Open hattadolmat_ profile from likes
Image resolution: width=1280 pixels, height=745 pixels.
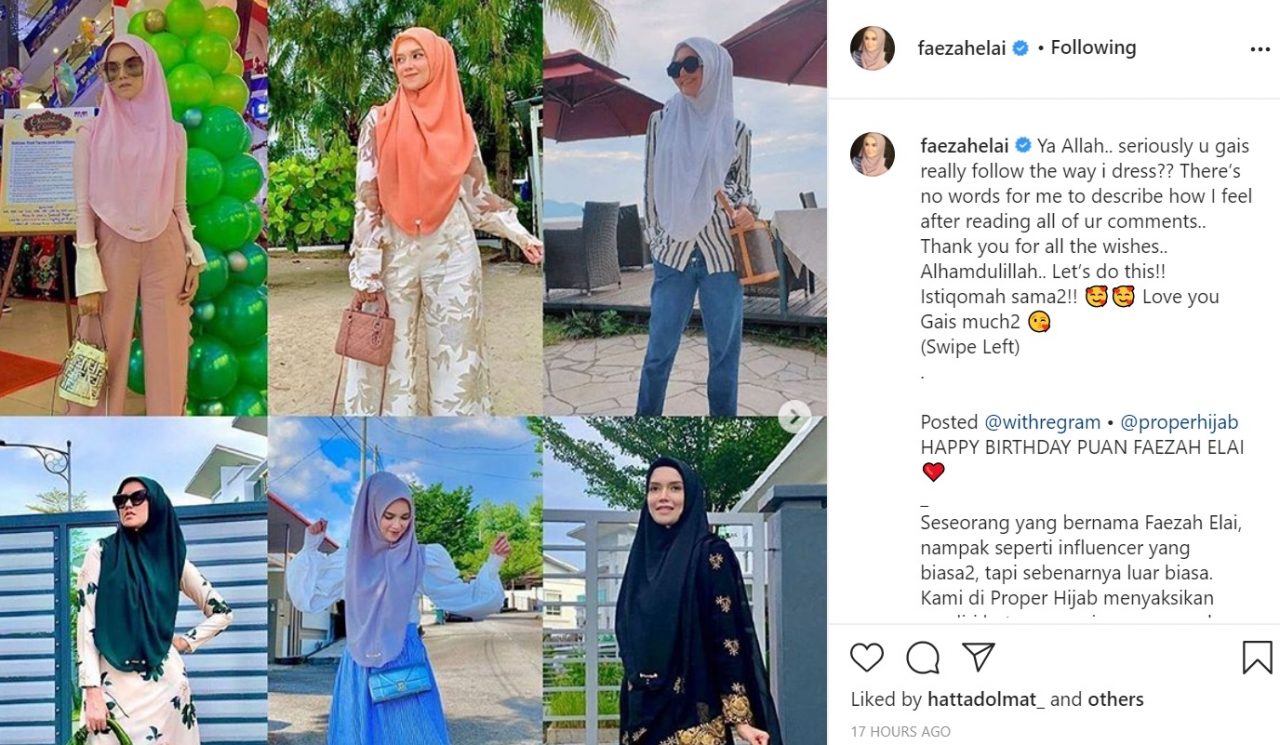pos(986,700)
